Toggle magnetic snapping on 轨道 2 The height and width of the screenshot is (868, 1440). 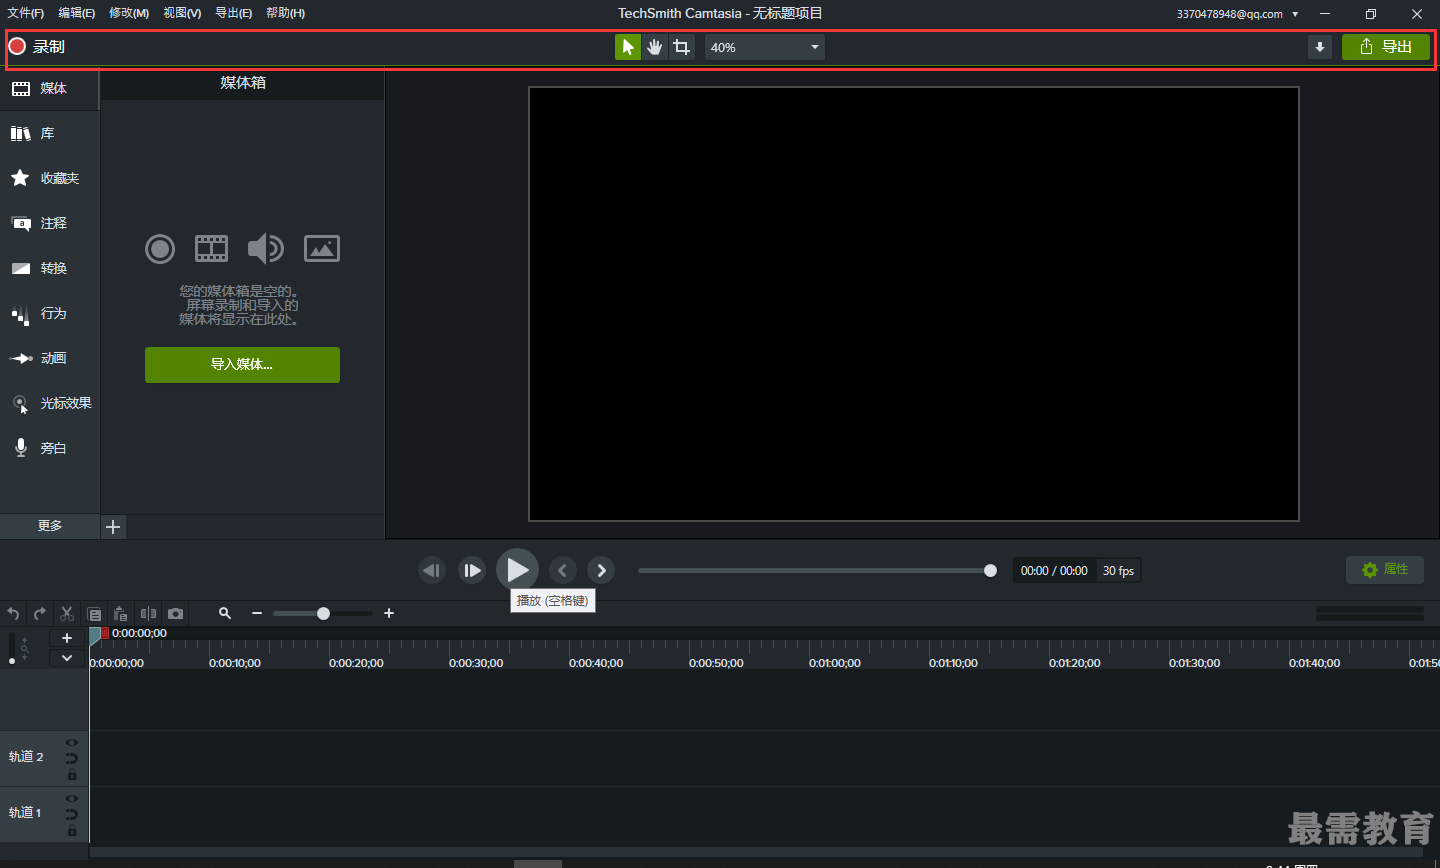(x=72, y=758)
